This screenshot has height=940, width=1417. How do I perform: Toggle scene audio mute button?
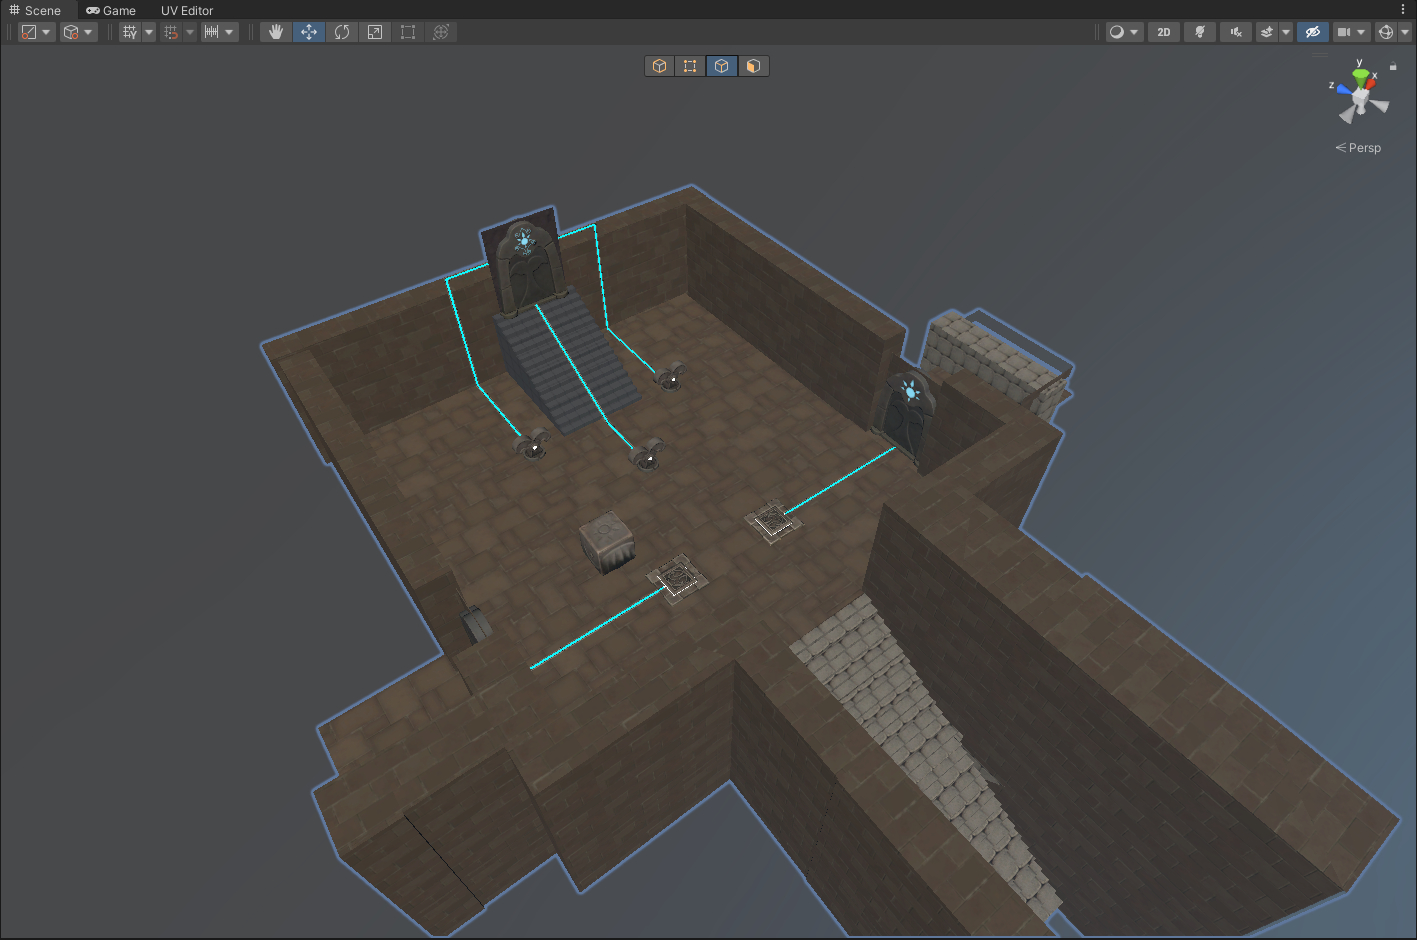pos(1236,32)
